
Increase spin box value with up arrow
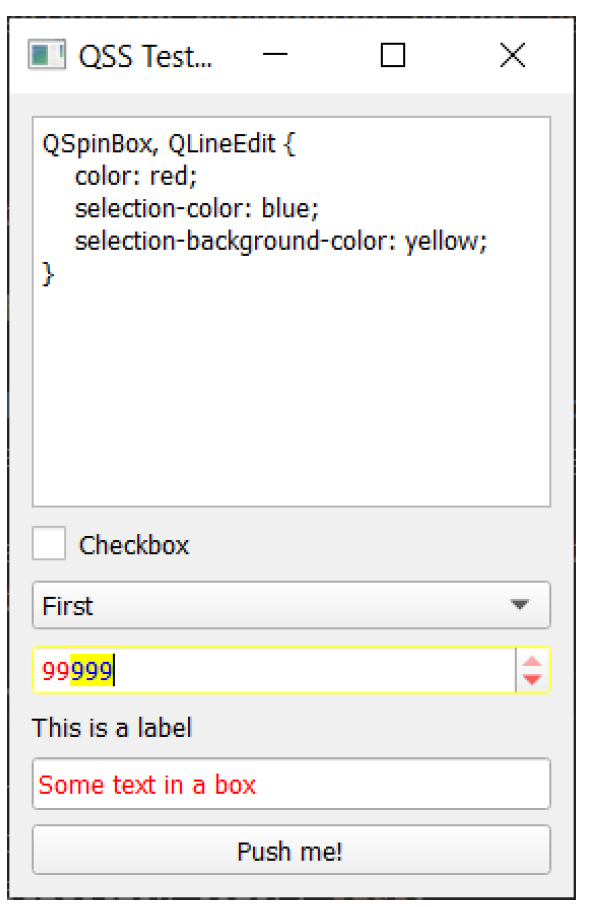click(532, 662)
